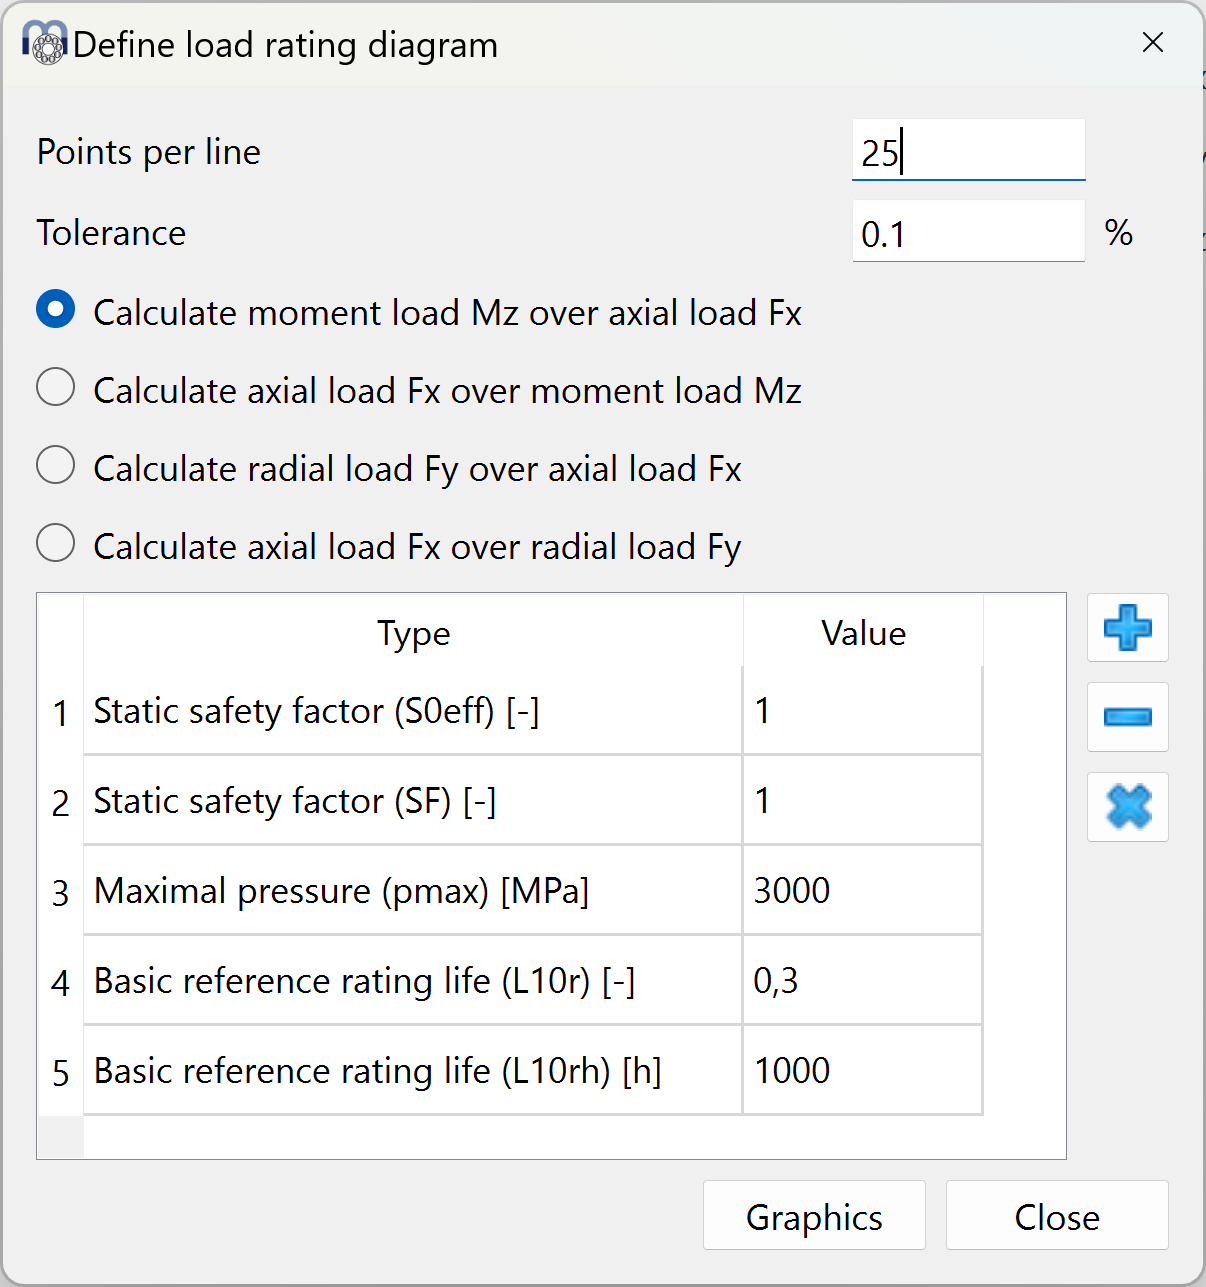Select row header number 3 in table
Image resolution: width=1206 pixels, height=1287 pixels.
point(61,892)
